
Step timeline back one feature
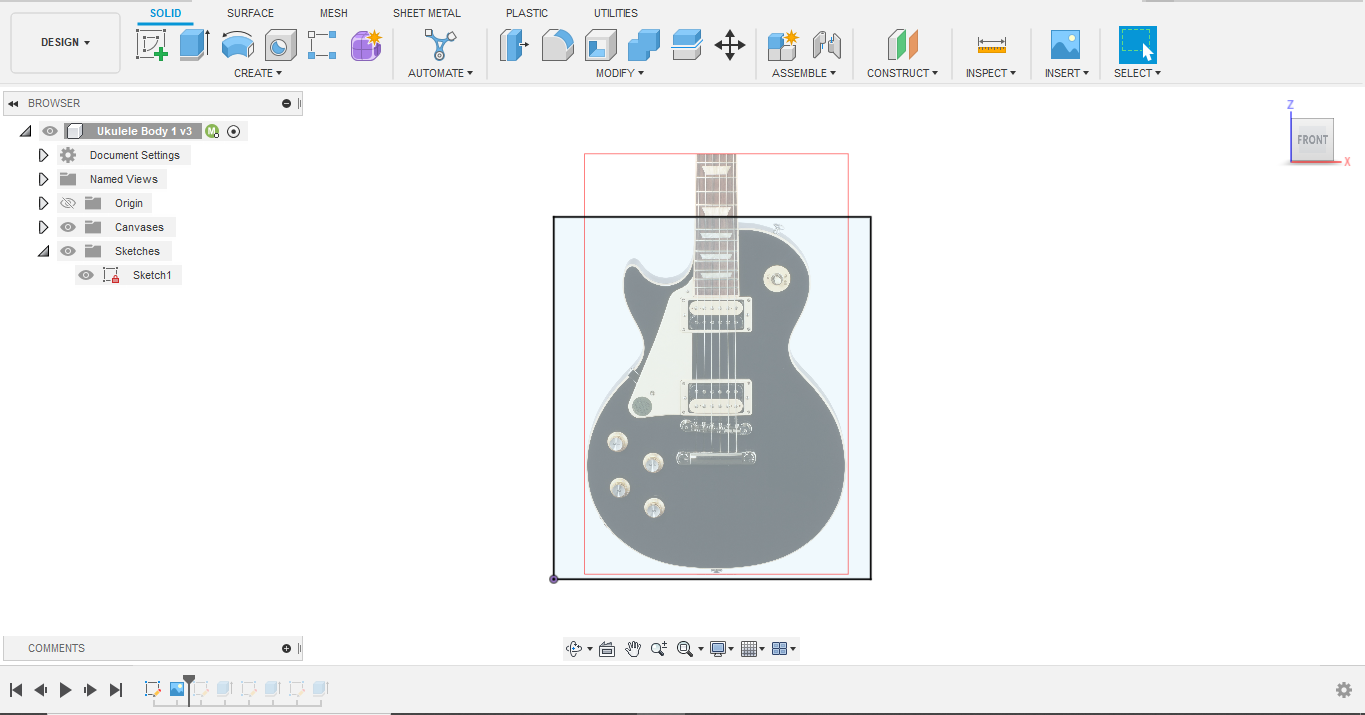click(x=41, y=690)
